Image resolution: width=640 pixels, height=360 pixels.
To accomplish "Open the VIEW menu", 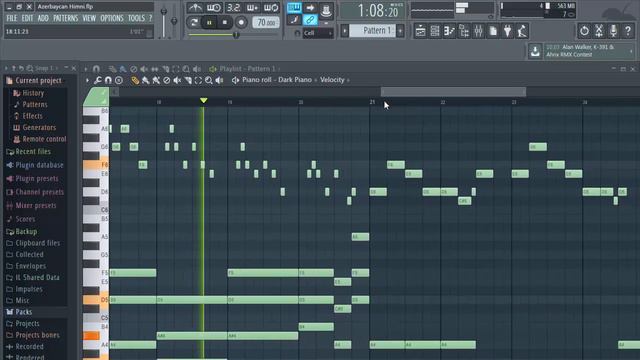I will (89, 18).
